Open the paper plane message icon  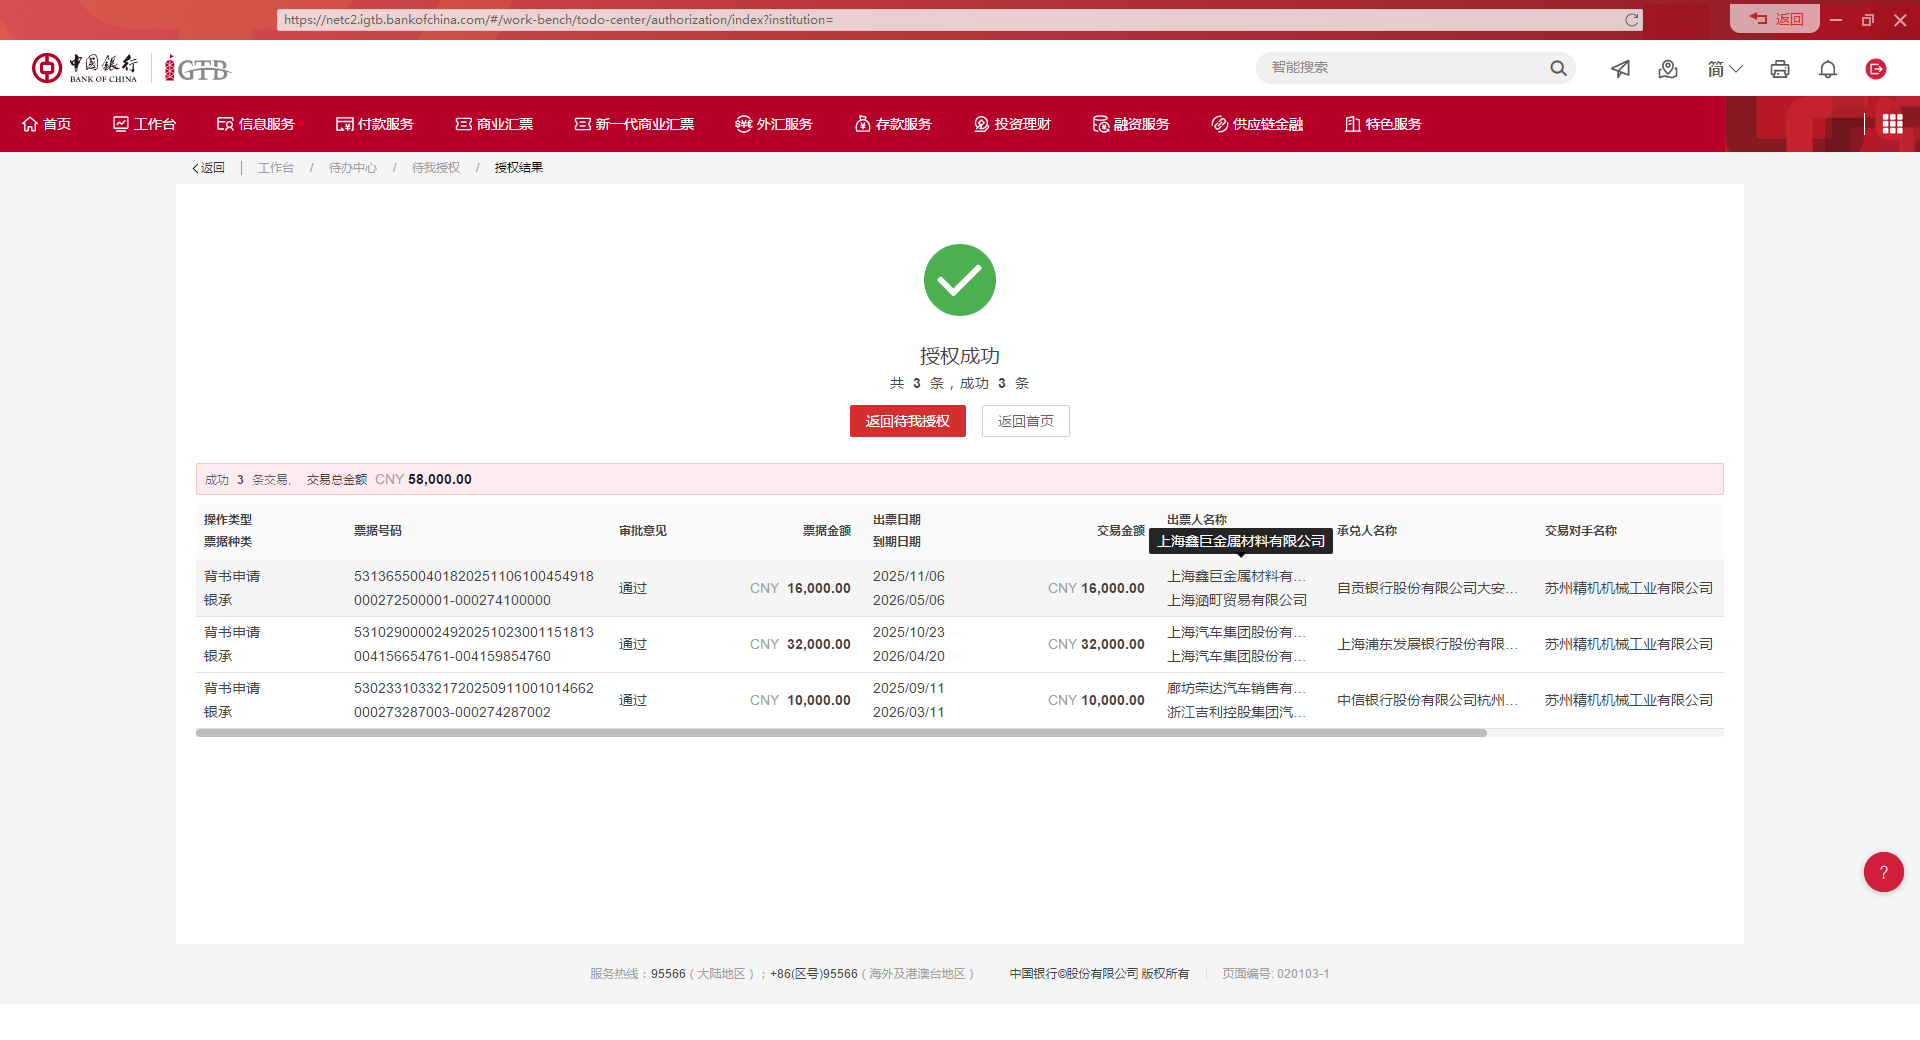point(1620,68)
